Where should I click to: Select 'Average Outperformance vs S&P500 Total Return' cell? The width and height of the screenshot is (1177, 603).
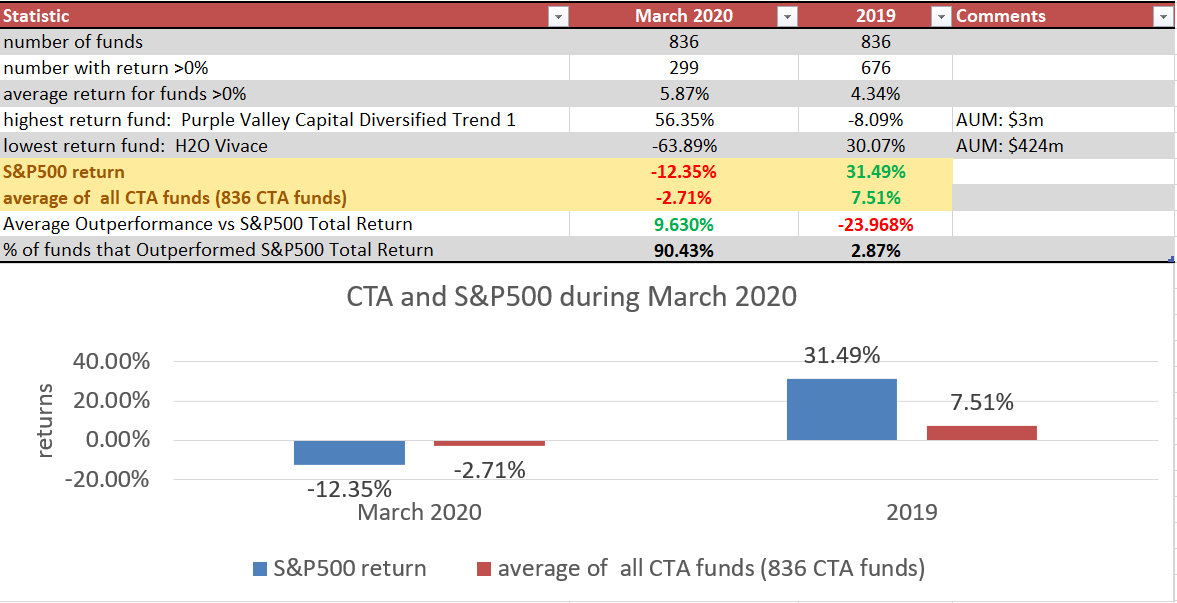pos(284,224)
